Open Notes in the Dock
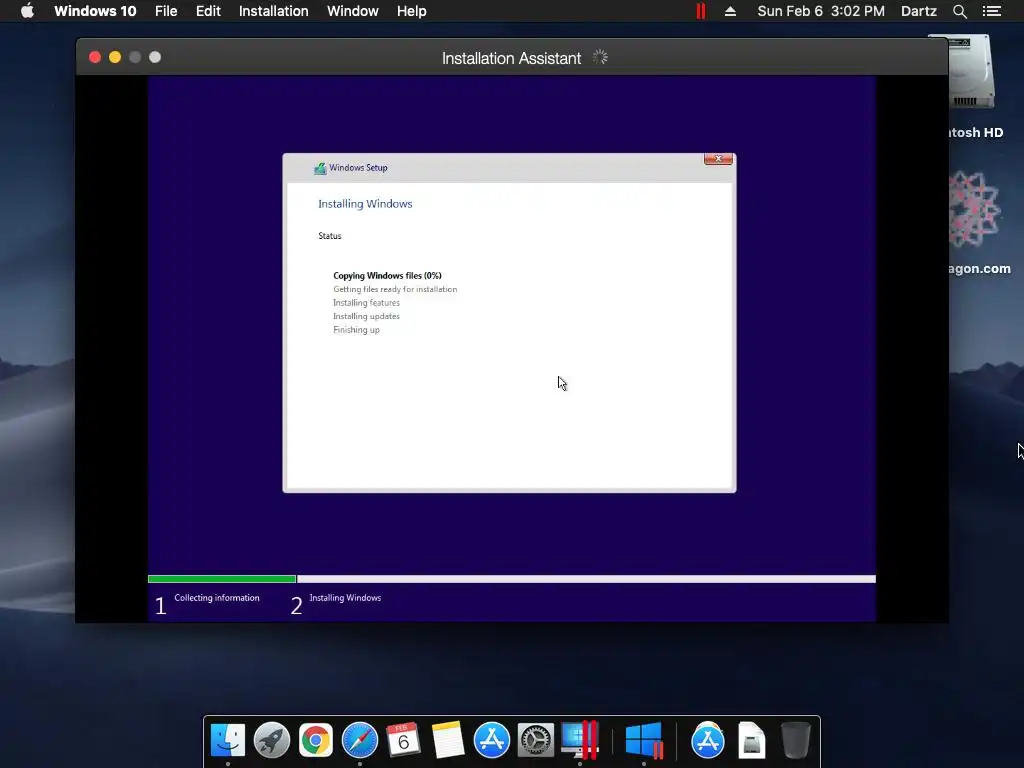1024x768 pixels. 448,740
